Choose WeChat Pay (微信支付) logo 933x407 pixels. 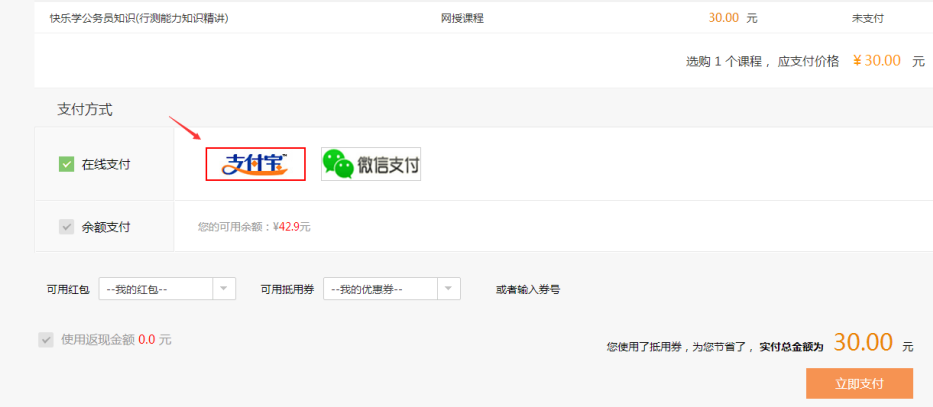371,164
